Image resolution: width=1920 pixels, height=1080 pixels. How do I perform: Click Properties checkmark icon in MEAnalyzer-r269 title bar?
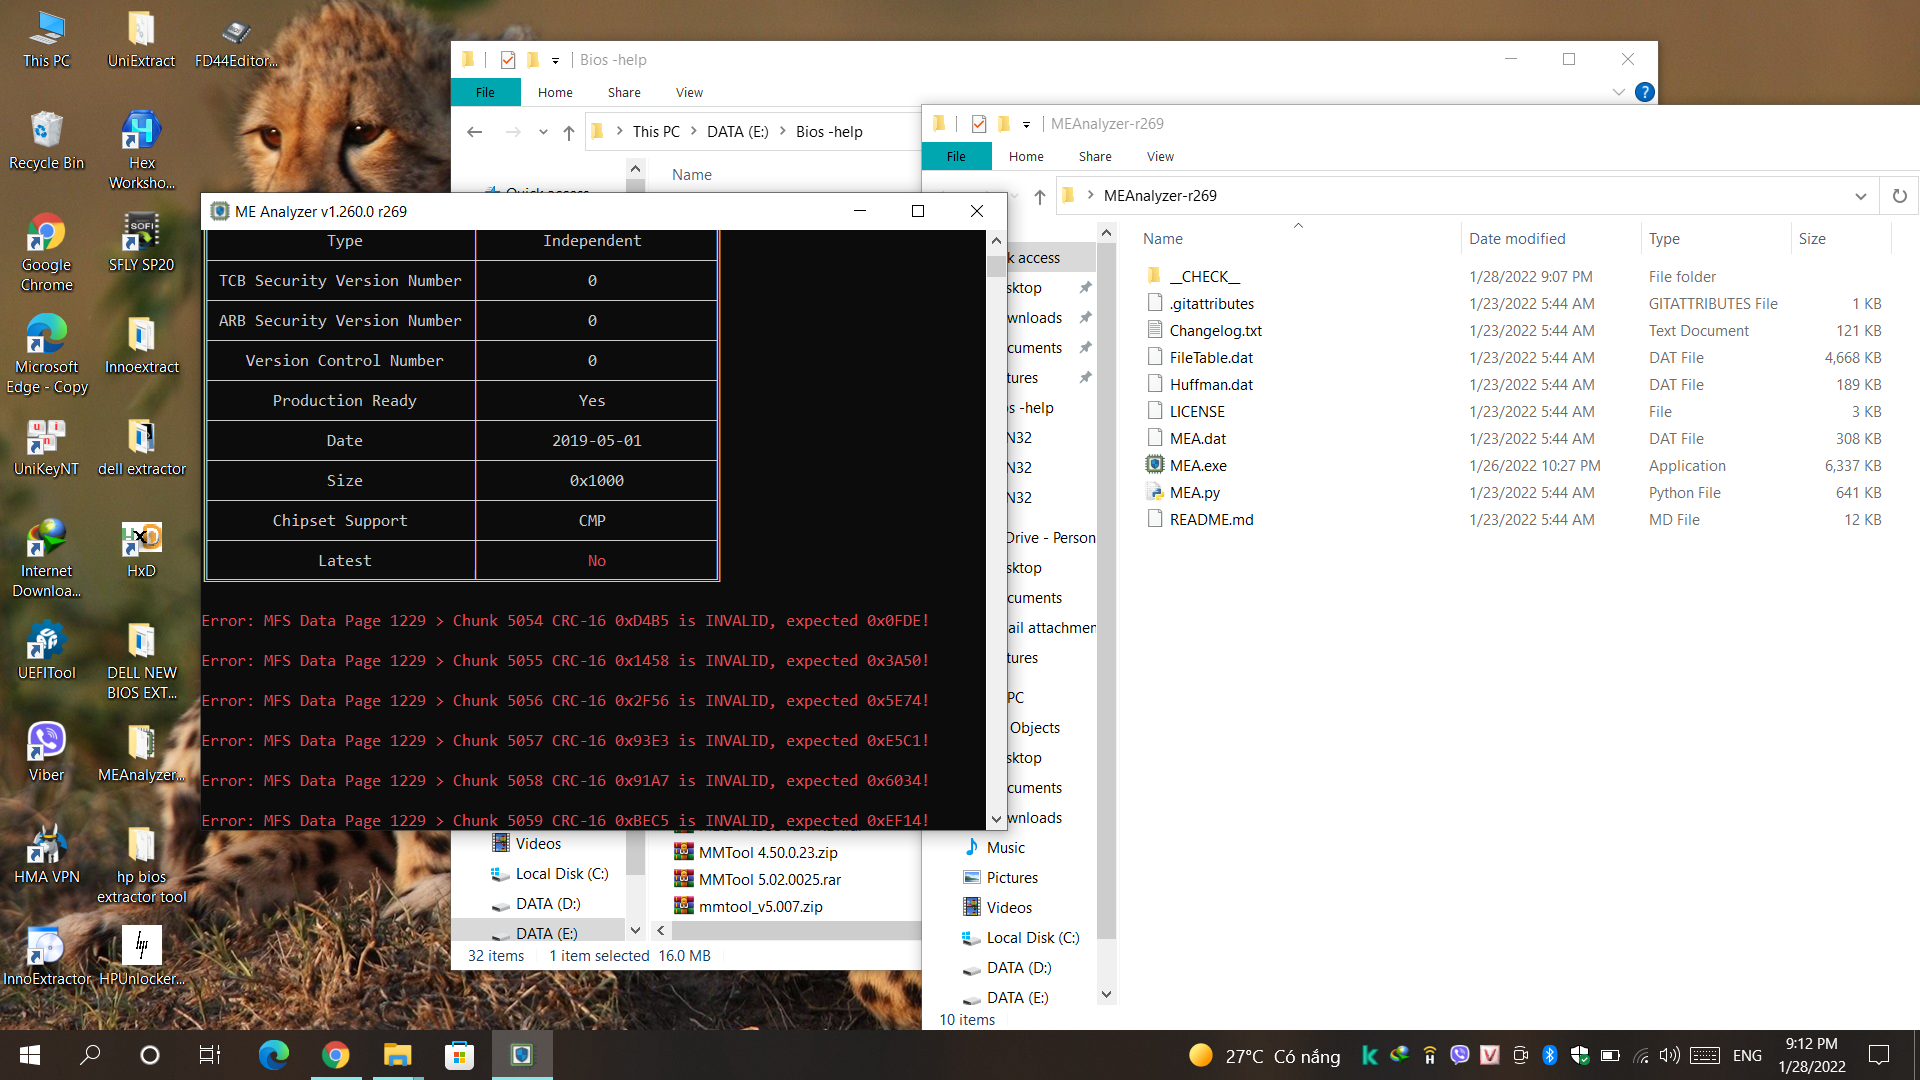pos(979,124)
